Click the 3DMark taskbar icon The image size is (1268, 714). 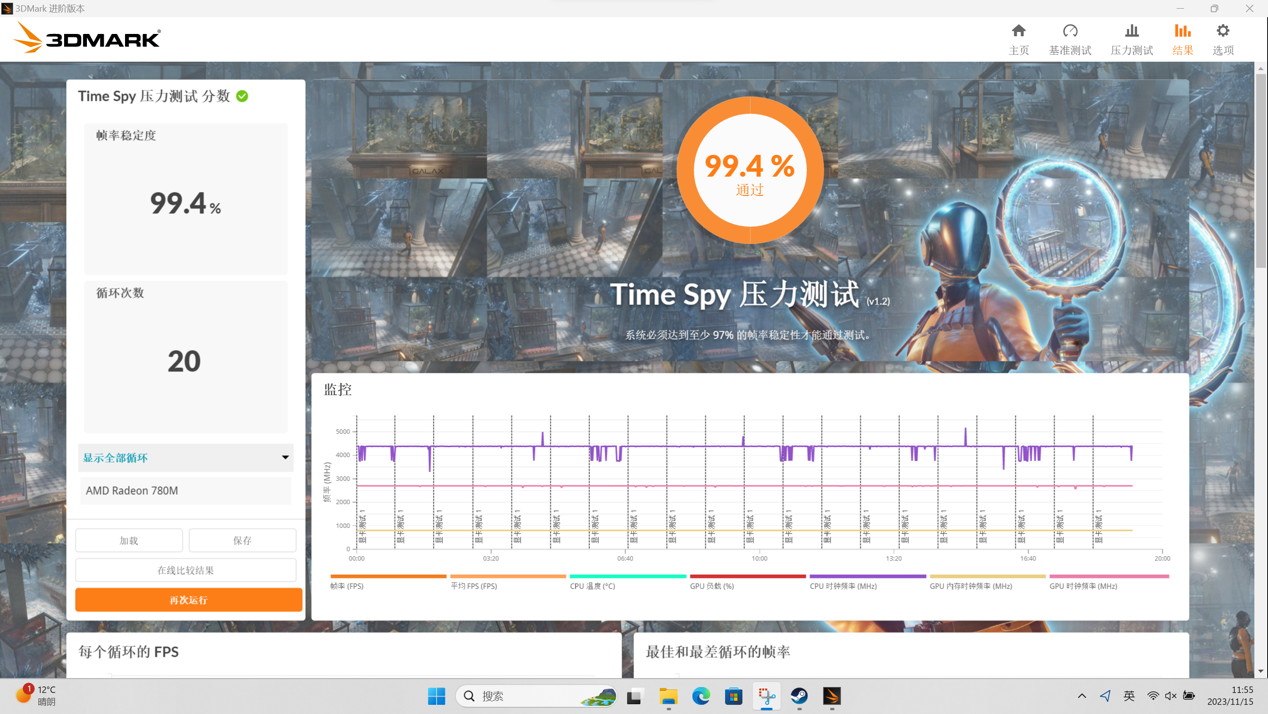[x=832, y=696]
